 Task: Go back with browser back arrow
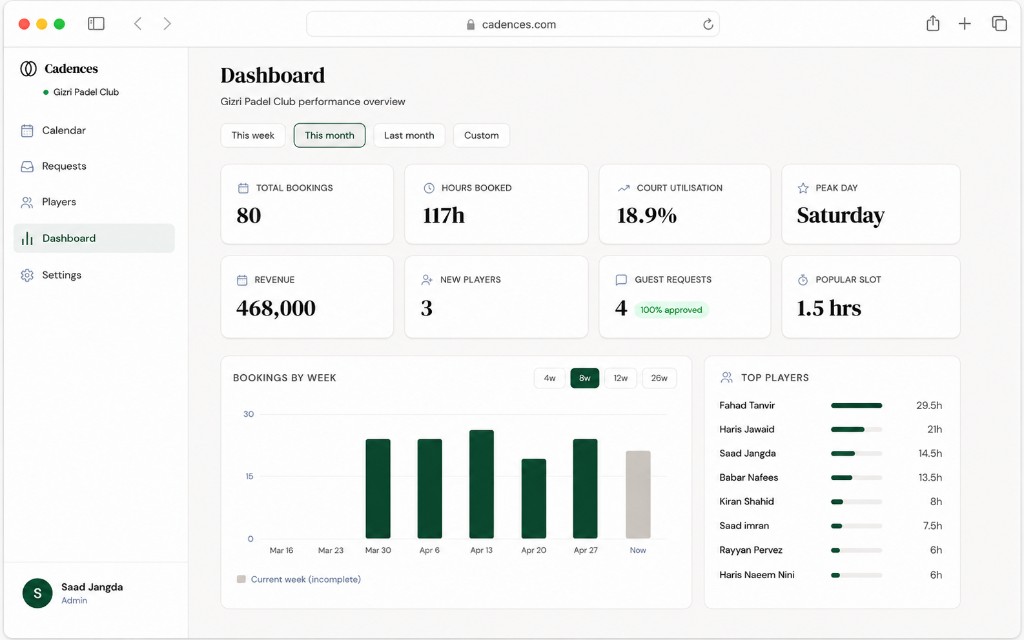(x=138, y=24)
